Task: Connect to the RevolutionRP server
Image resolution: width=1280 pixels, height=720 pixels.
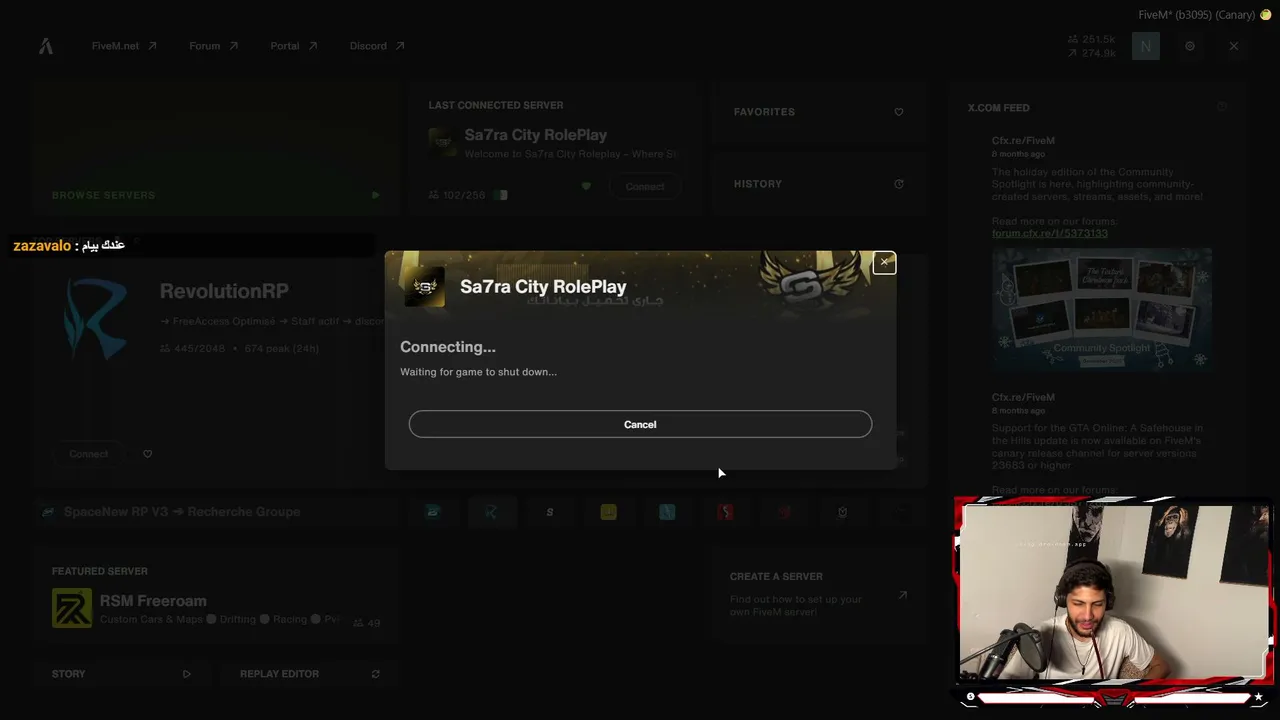Action: pos(89,454)
